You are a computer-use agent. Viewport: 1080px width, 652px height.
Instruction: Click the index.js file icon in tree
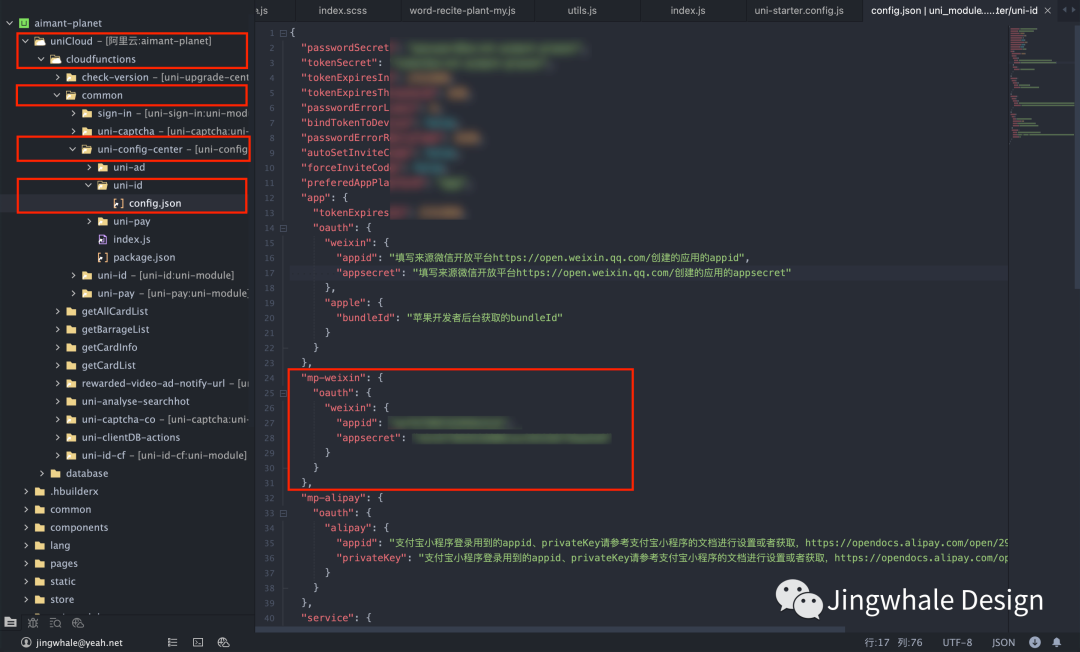point(103,239)
